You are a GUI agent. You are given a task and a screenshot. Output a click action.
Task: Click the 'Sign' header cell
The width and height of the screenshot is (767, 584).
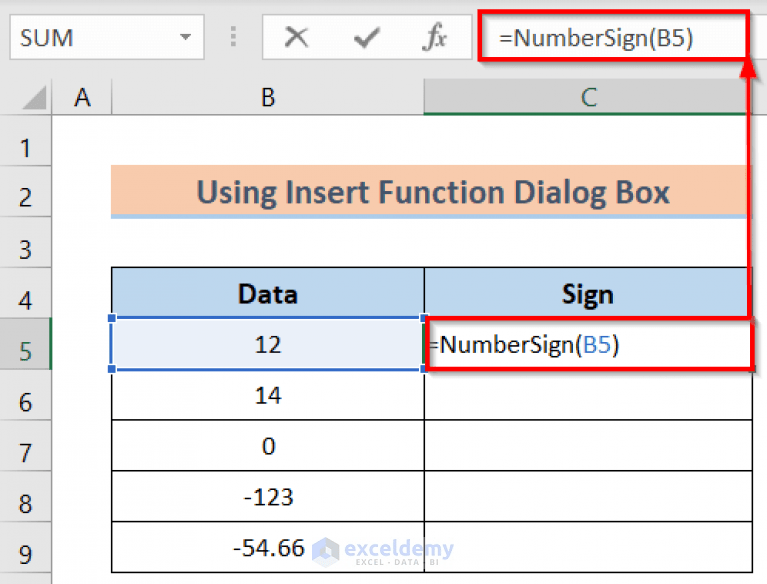(588, 293)
